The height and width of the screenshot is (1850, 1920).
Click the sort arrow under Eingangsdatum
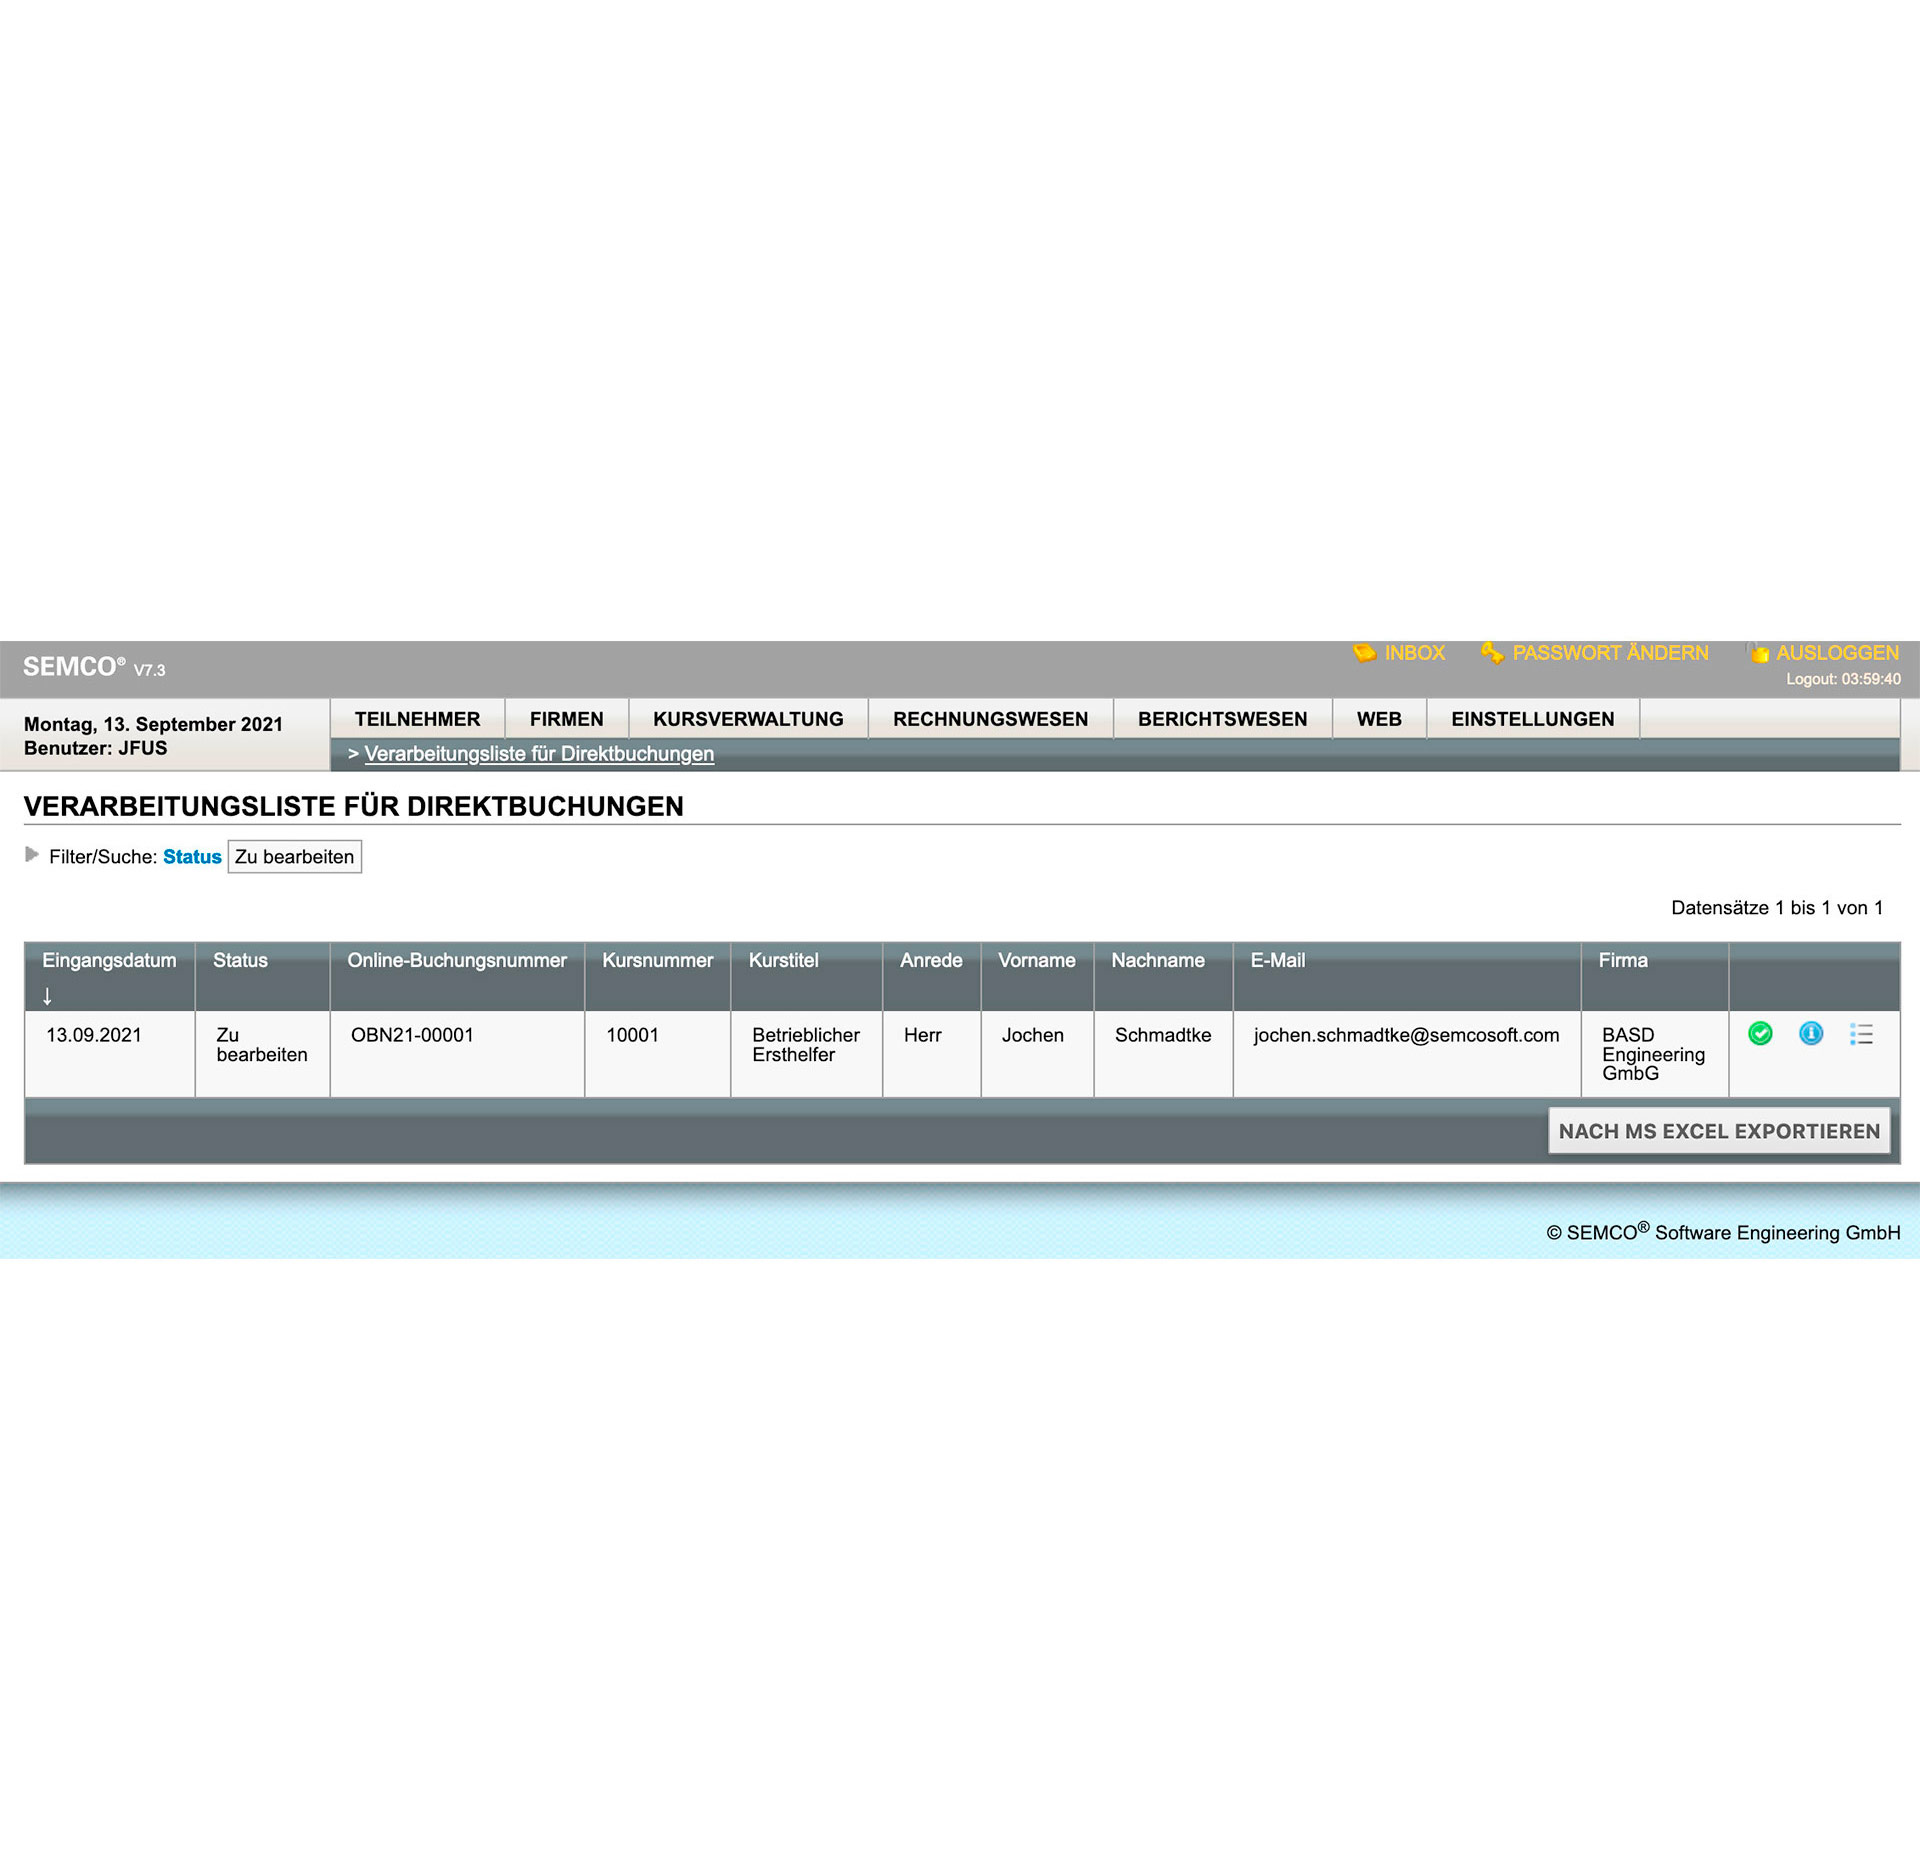pos(47,996)
